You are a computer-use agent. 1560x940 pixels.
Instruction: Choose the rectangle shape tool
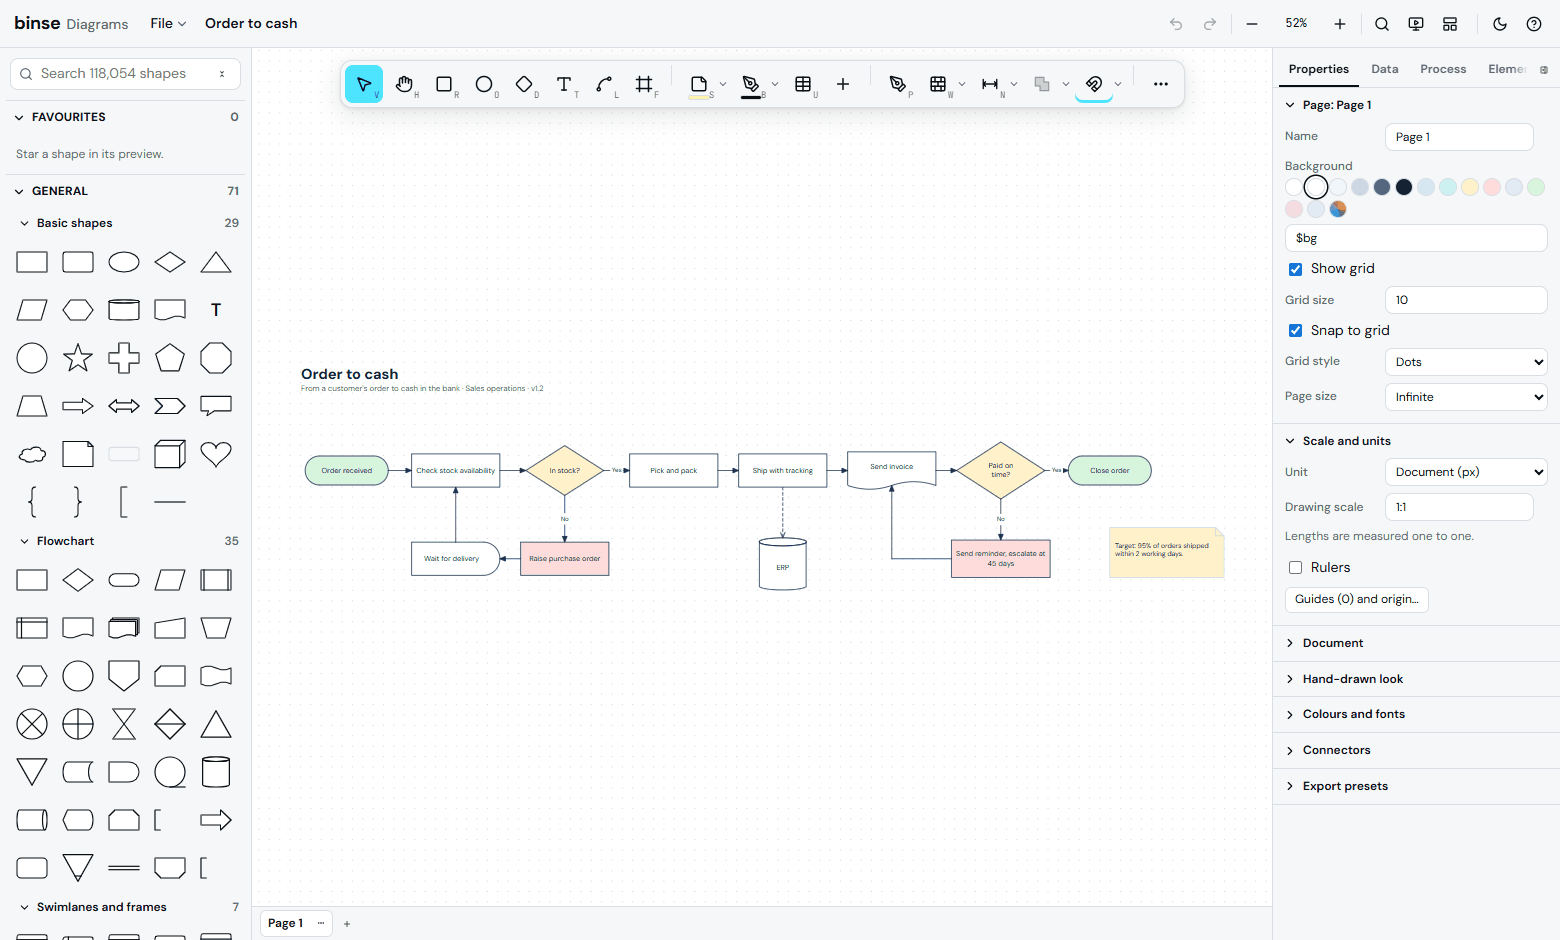click(444, 84)
